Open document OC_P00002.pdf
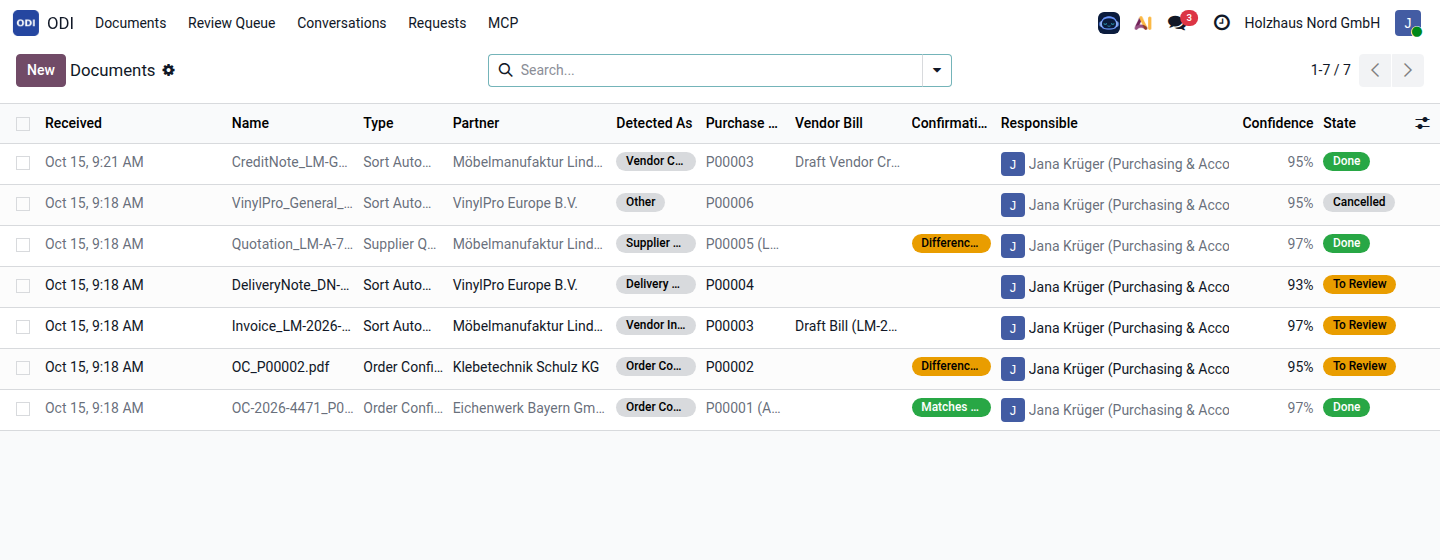 click(x=281, y=367)
